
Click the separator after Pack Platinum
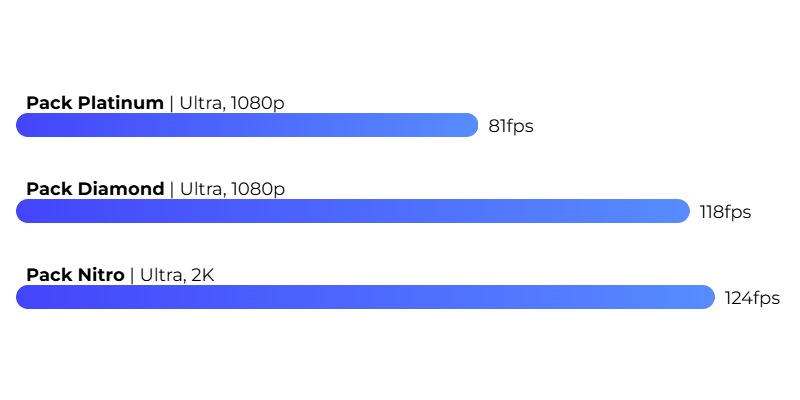click(171, 104)
